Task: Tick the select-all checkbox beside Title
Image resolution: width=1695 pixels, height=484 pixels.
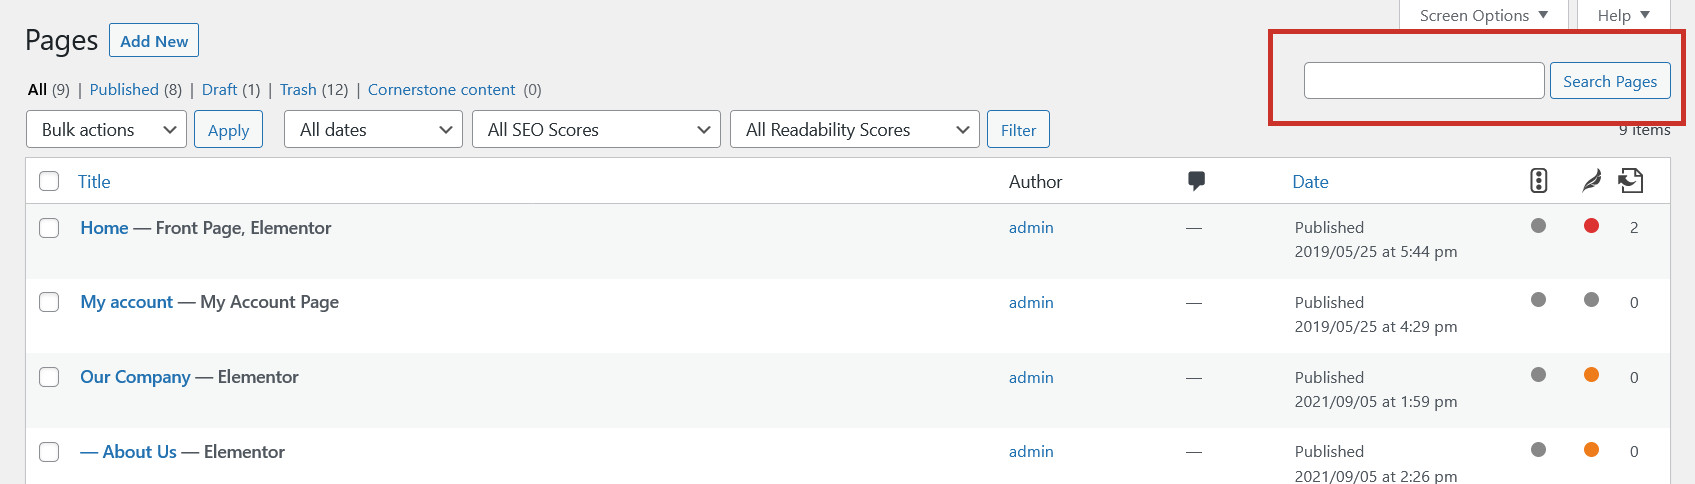Action: pos(49,181)
